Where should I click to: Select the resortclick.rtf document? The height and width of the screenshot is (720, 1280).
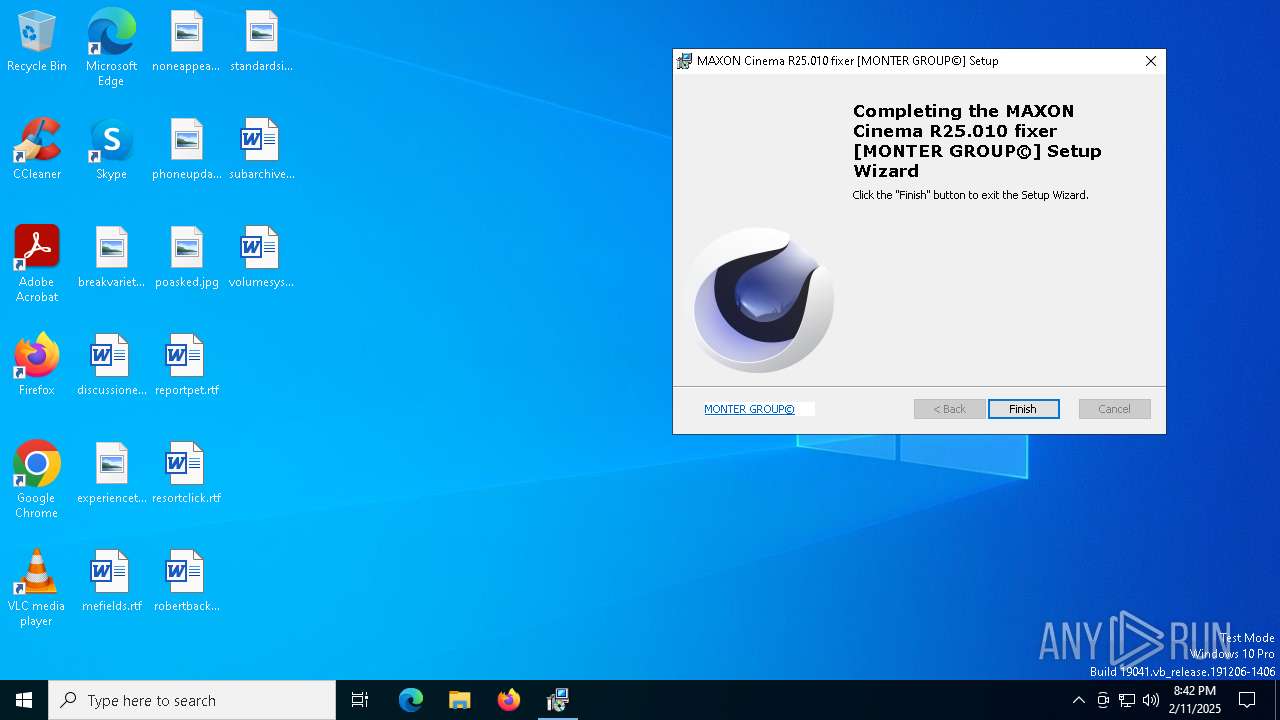(186, 474)
